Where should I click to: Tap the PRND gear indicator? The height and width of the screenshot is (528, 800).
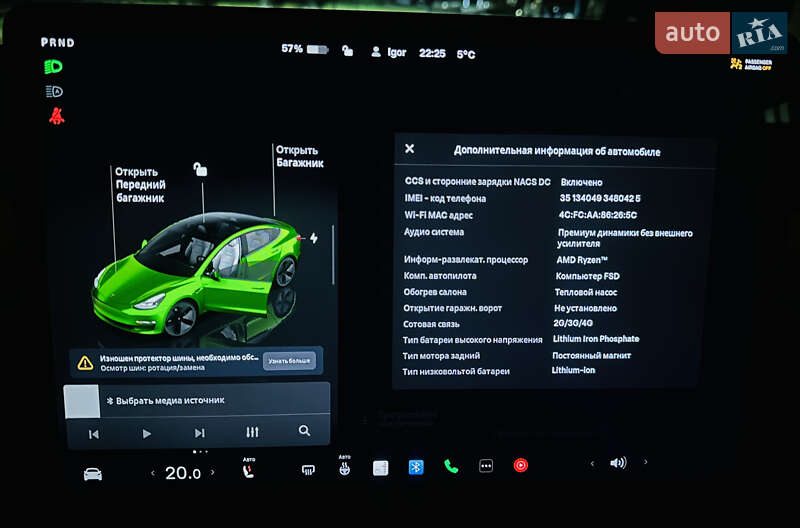coord(58,42)
